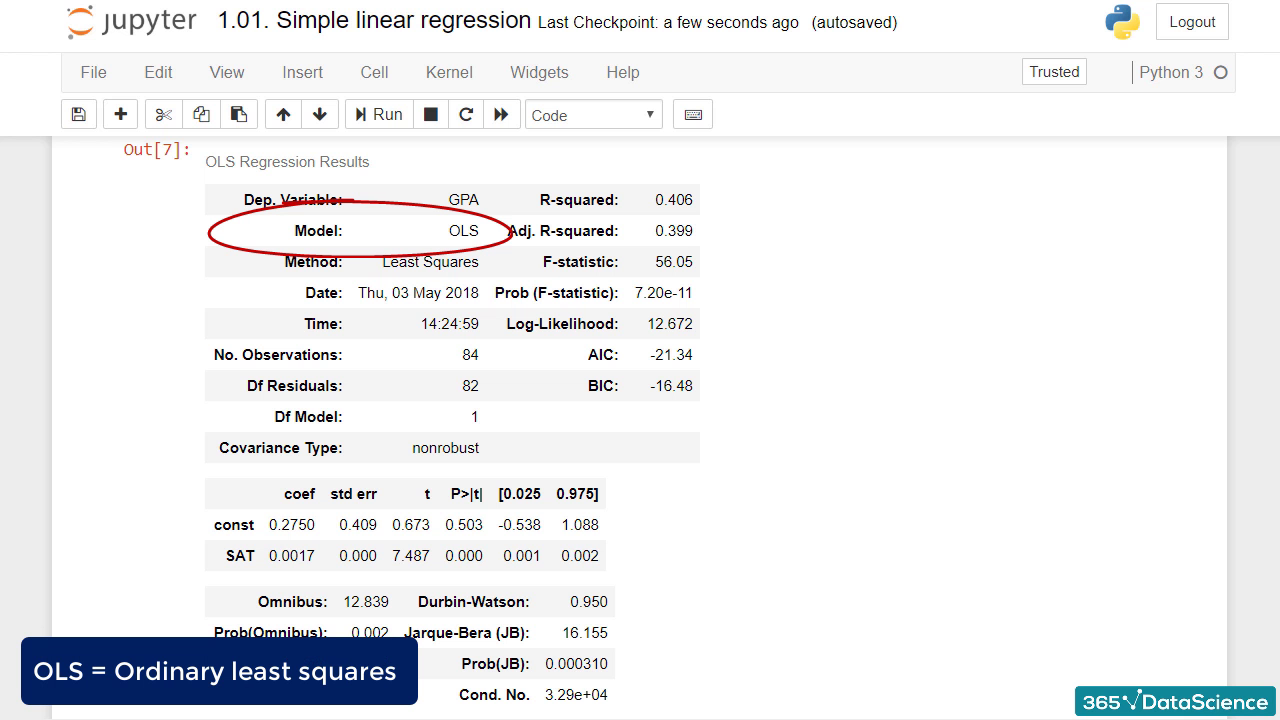This screenshot has height=720, width=1280.
Task: Interrupt the kernel
Action: click(x=431, y=114)
